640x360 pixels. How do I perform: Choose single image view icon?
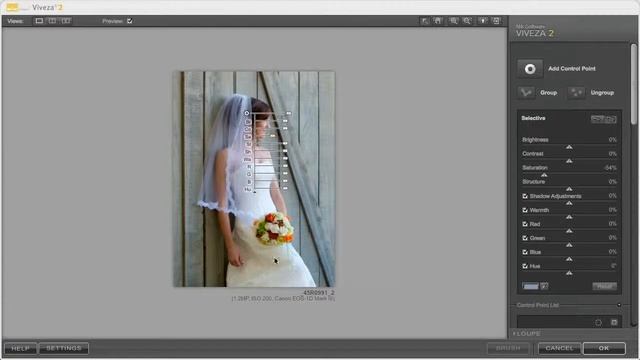pos(39,21)
